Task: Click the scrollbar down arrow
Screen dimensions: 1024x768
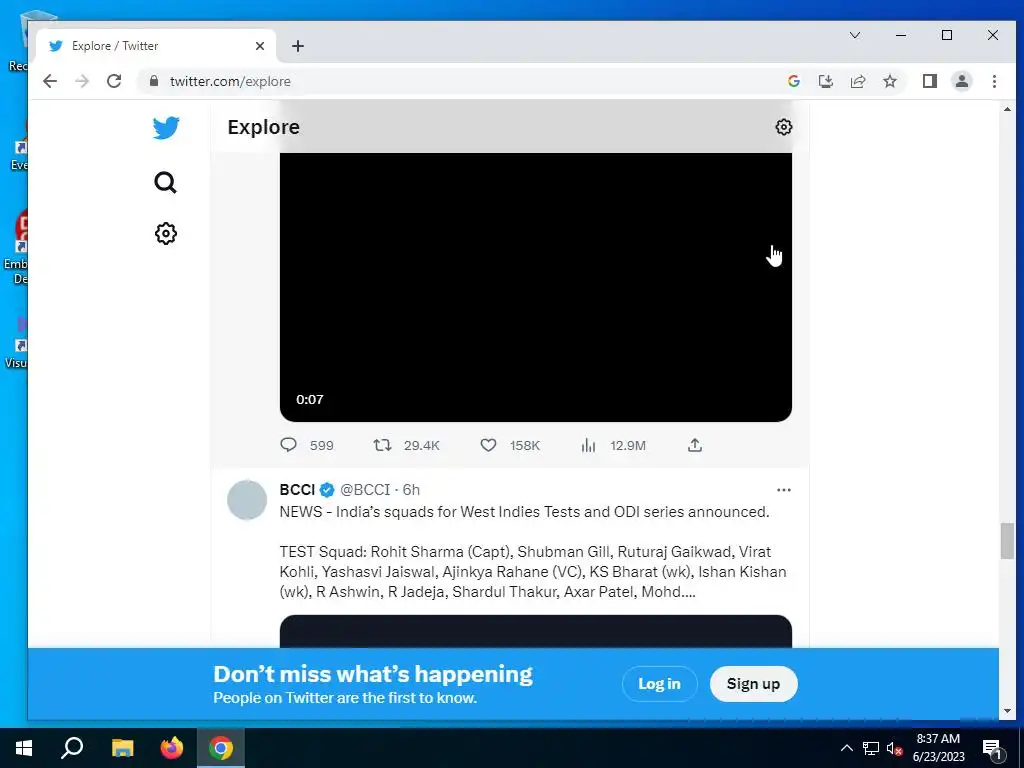Action: (1006, 711)
